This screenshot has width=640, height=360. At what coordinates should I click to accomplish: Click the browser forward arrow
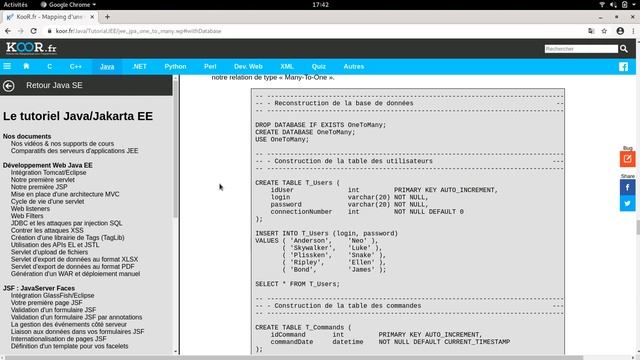point(20,31)
